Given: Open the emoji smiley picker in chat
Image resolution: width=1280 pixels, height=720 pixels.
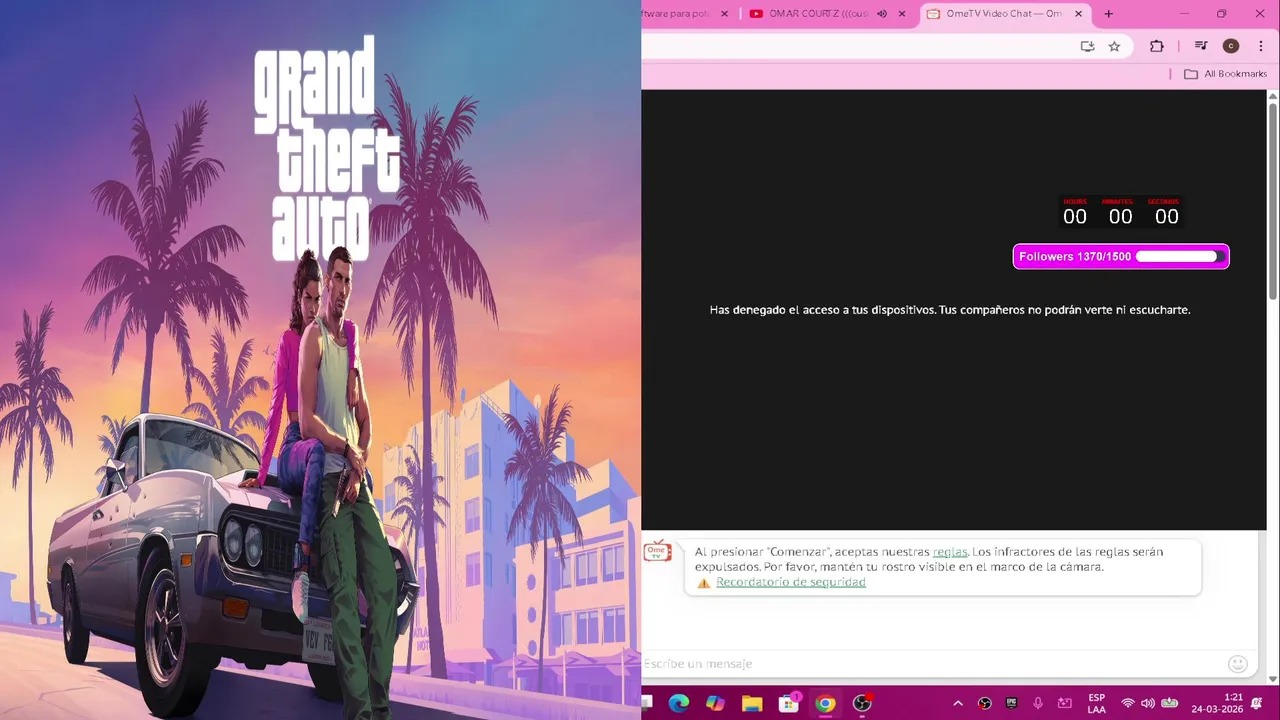Looking at the screenshot, I should tap(1238, 664).
